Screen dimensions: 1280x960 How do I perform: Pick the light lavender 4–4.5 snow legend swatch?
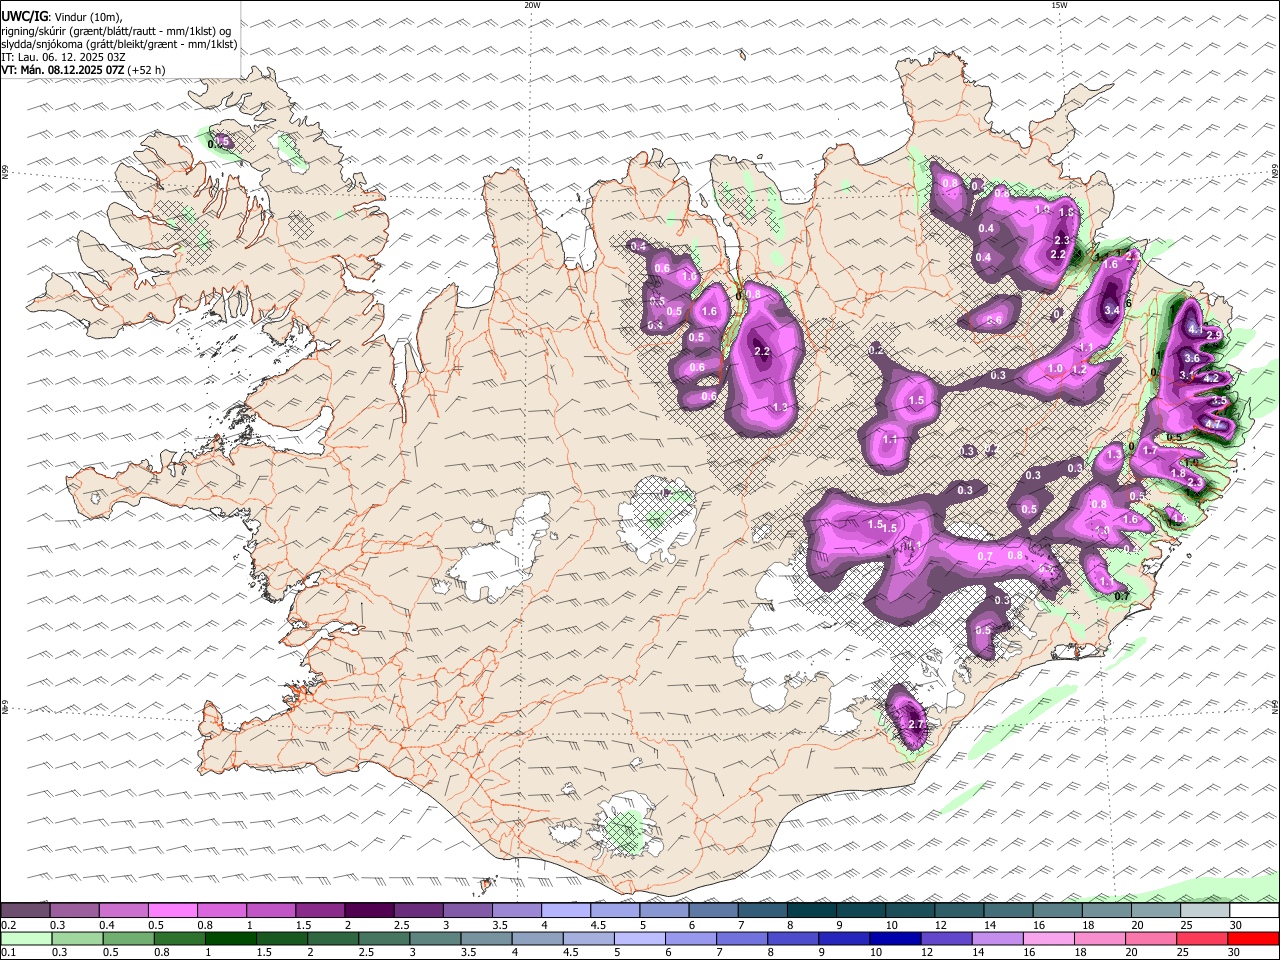click(x=565, y=910)
